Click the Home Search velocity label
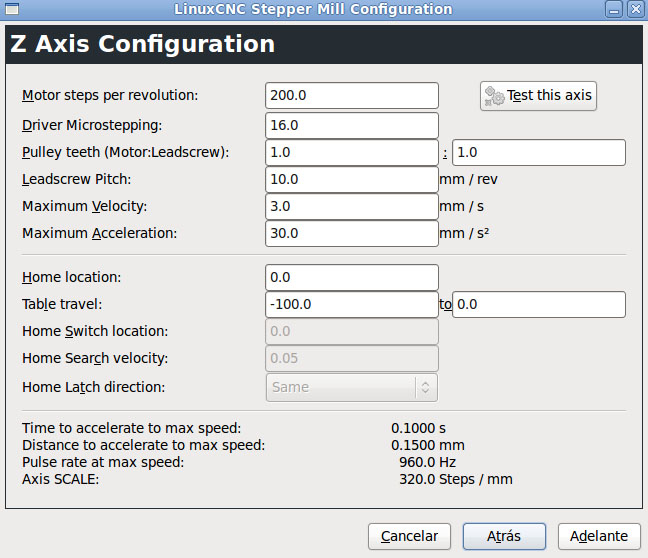Image resolution: width=648 pixels, height=558 pixels. point(95,358)
